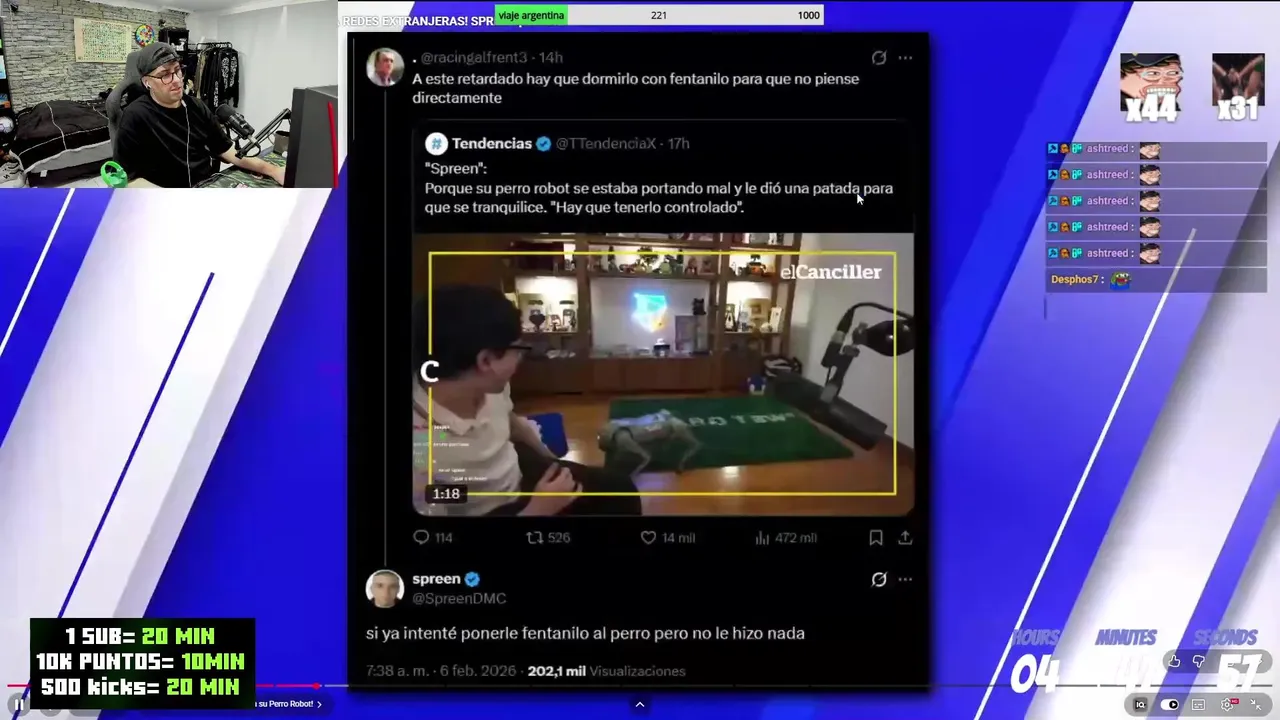1280x720 pixels.
Task: Expand the chapter title 'su Perro Robot!'
Action: [x=288, y=704]
